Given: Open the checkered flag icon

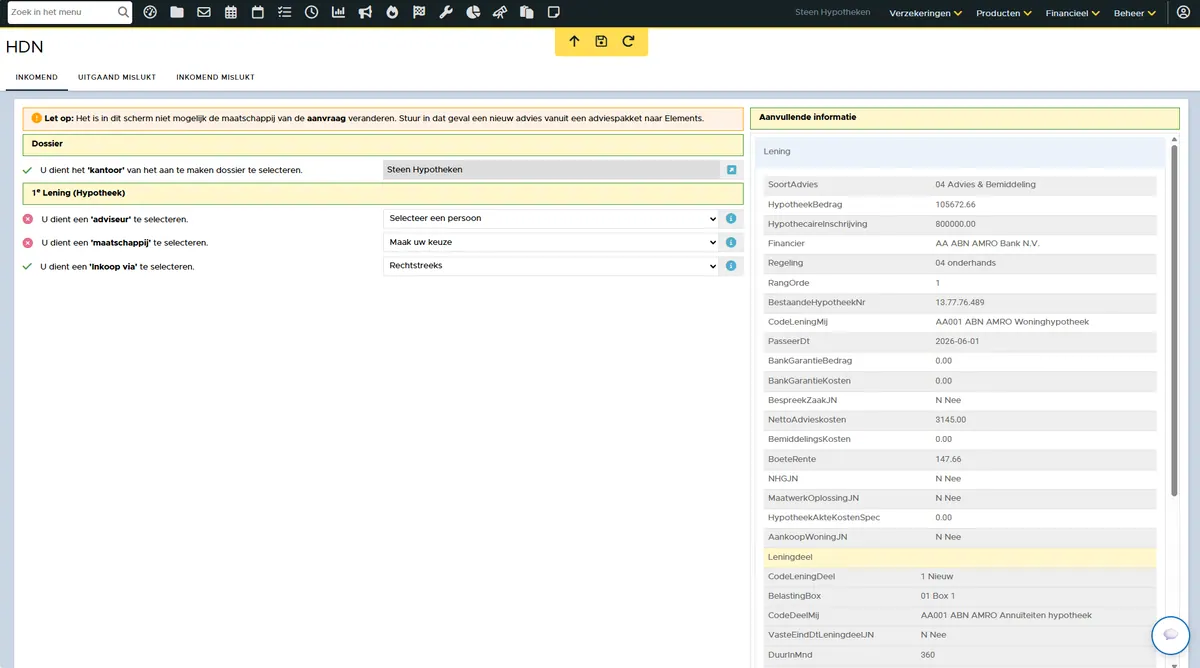Looking at the screenshot, I should pyautogui.click(x=420, y=13).
